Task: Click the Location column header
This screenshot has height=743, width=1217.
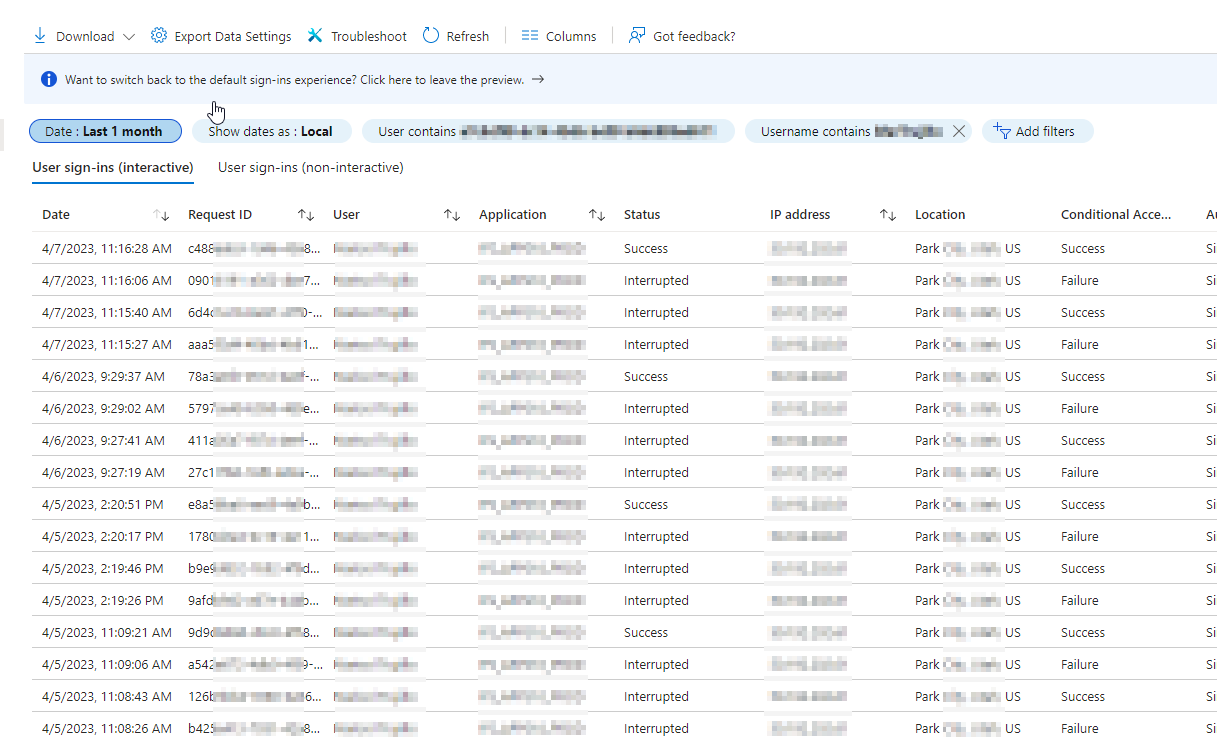Action: [940, 215]
